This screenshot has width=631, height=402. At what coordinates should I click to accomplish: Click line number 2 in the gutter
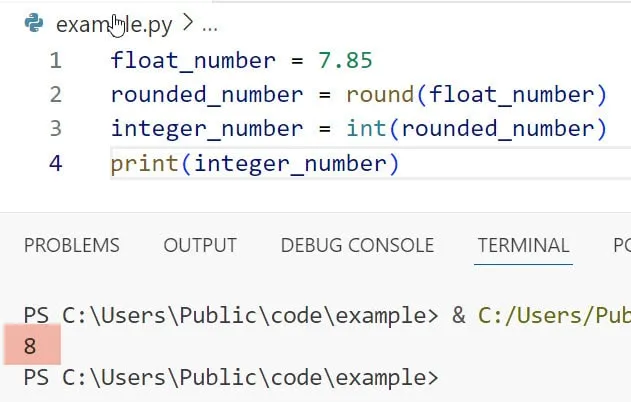pos(55,94)
